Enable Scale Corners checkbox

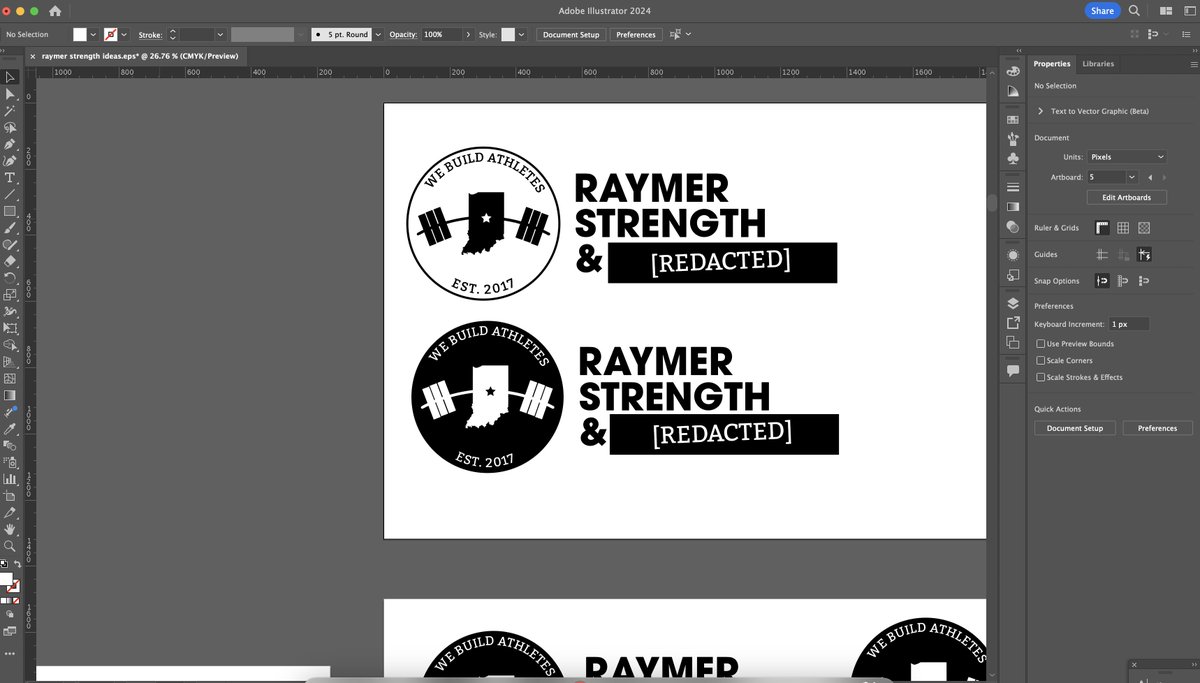1040,360
